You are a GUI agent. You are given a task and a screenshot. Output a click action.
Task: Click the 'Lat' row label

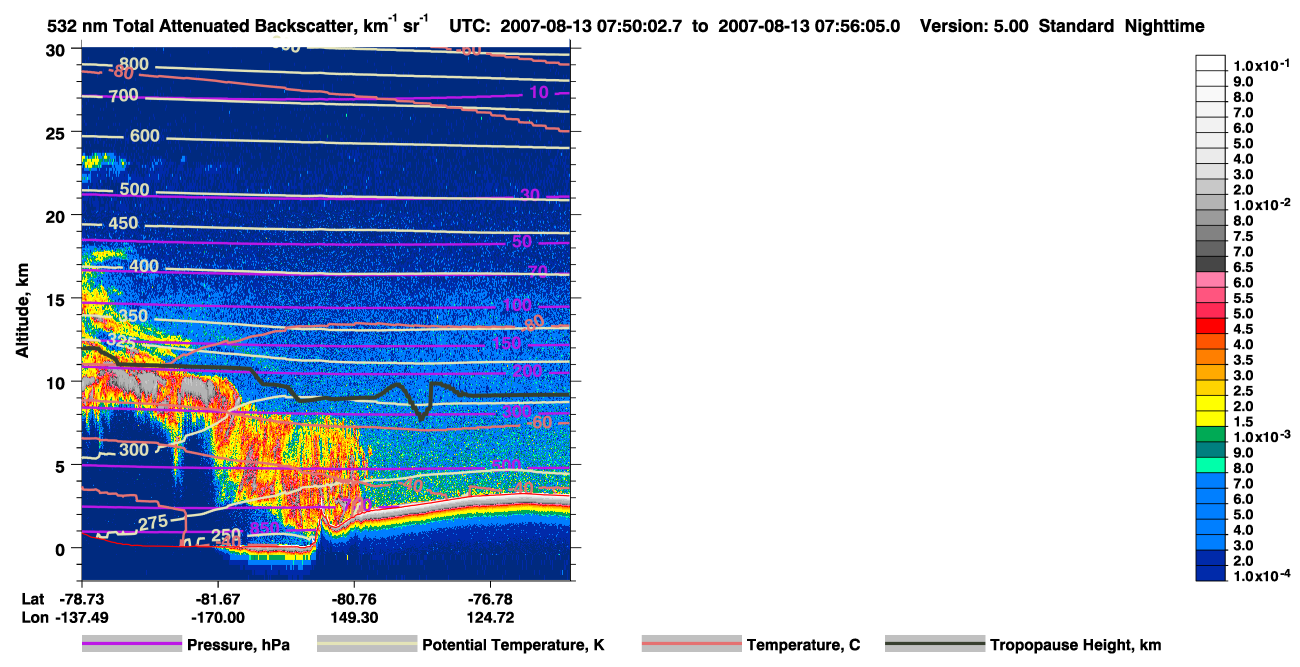[x=32, y=598]
